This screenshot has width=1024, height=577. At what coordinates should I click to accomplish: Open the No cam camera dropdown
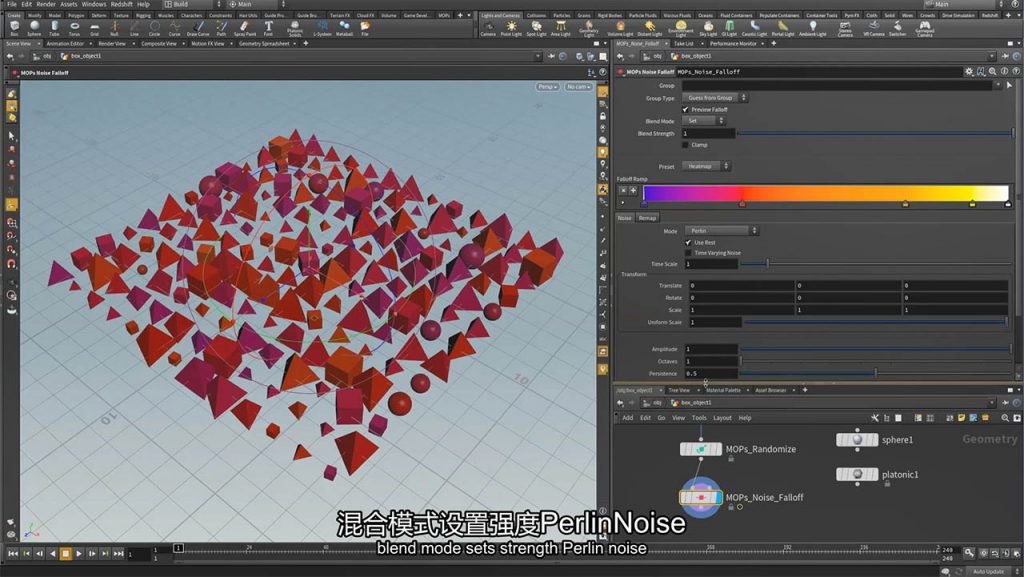[x=579, y=87]
